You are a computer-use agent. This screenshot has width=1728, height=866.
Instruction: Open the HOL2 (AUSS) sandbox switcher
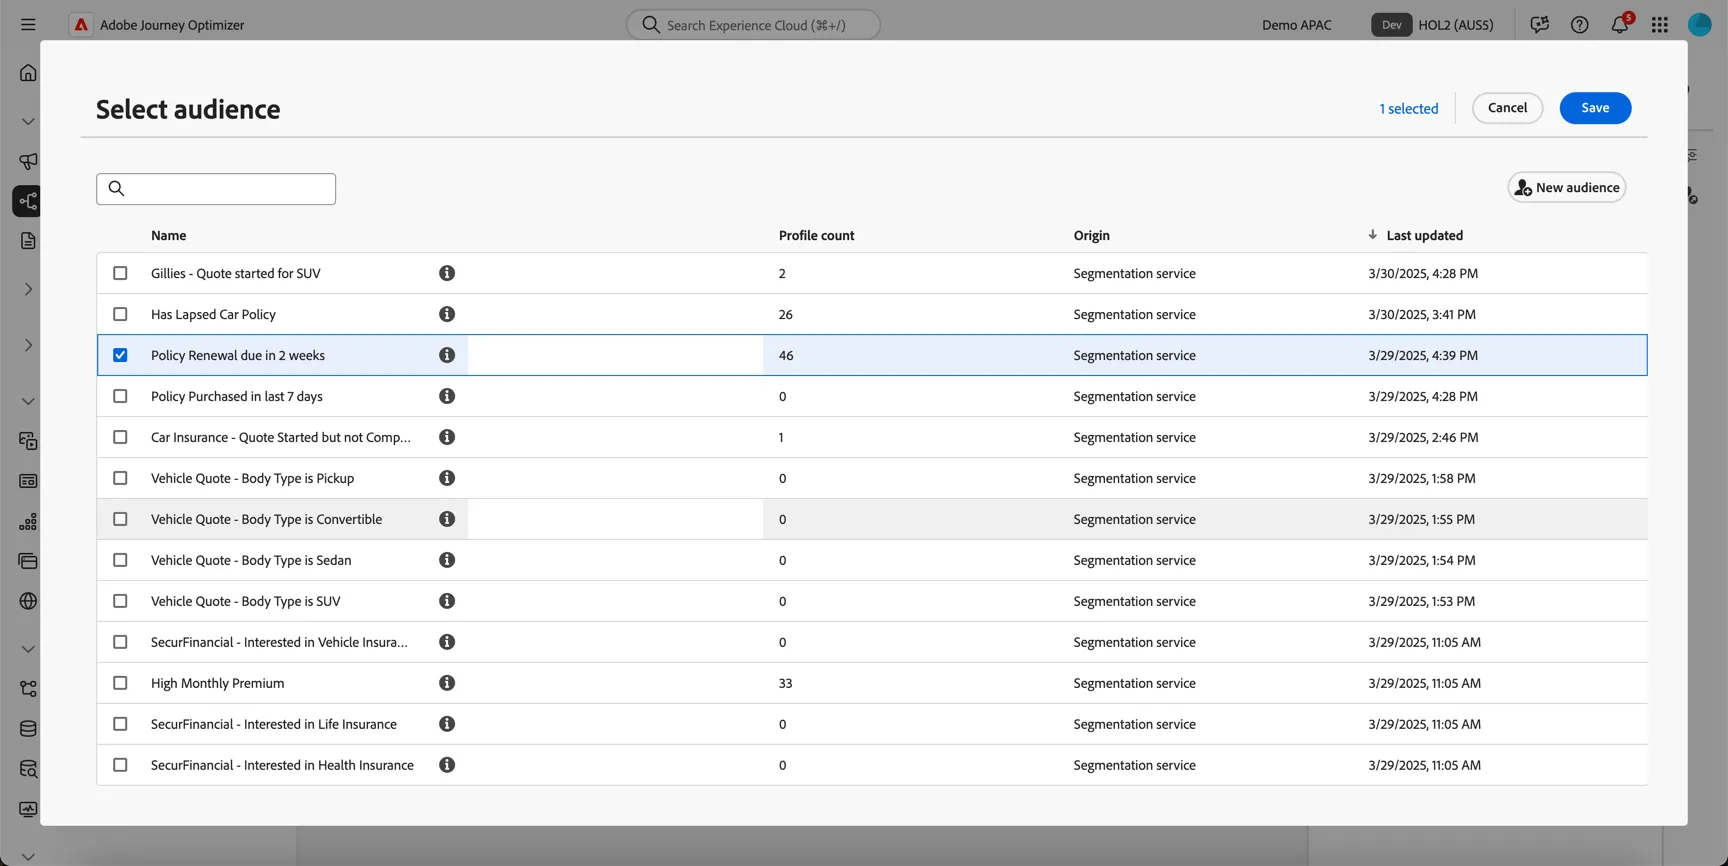pyautogui.click(x=1433, y=25)
